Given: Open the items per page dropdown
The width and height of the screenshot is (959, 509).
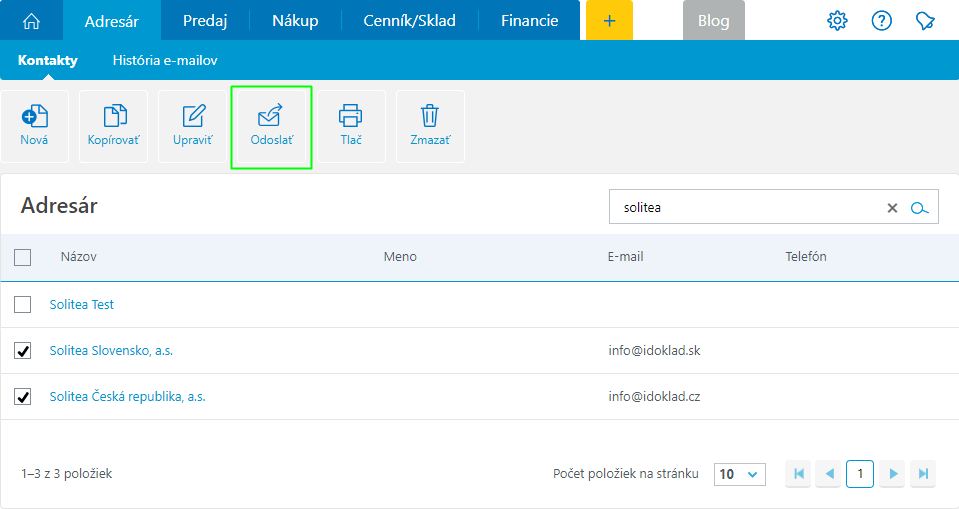Looking at the screenshot, I should pos(739,474).
